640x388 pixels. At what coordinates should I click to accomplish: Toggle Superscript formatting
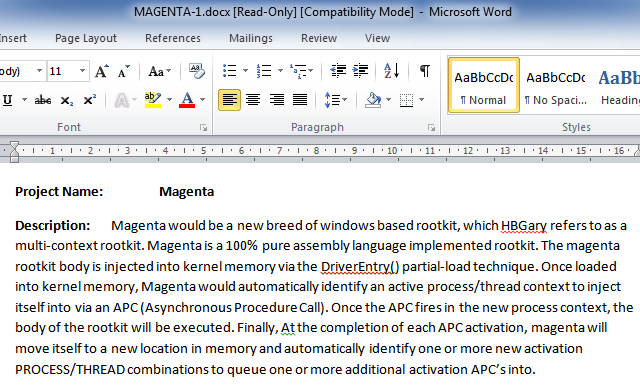point(89,100)
